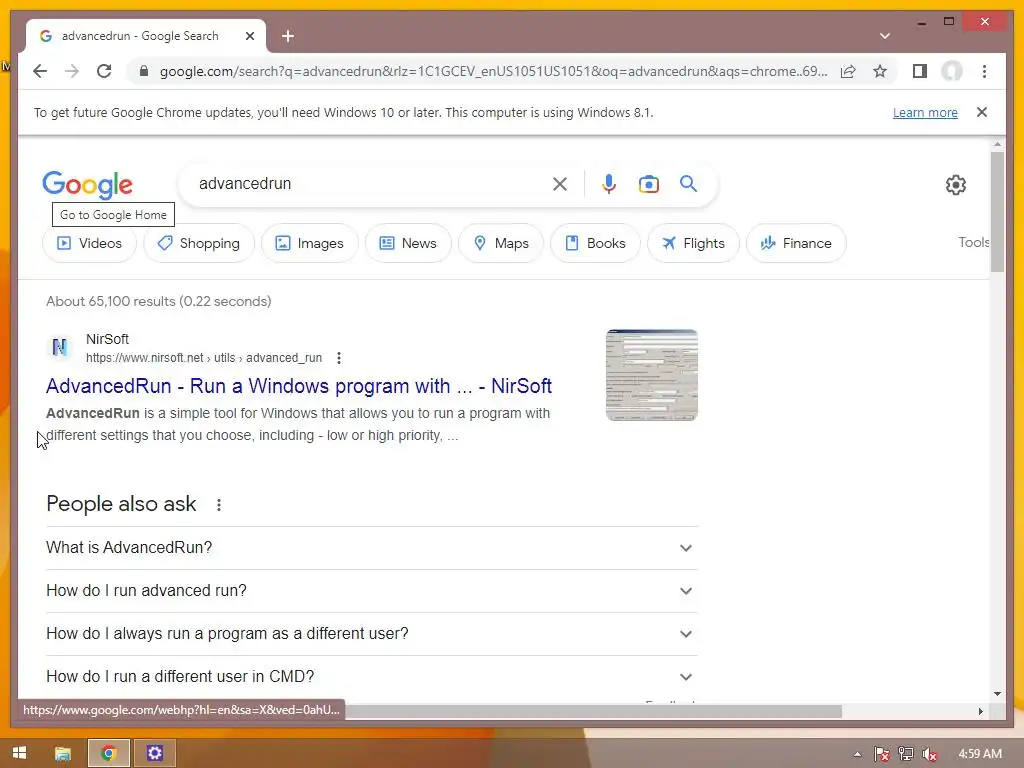The image size is (1024, 768).
Task: Open Chrome side panel
Action: tap(920, 71)
